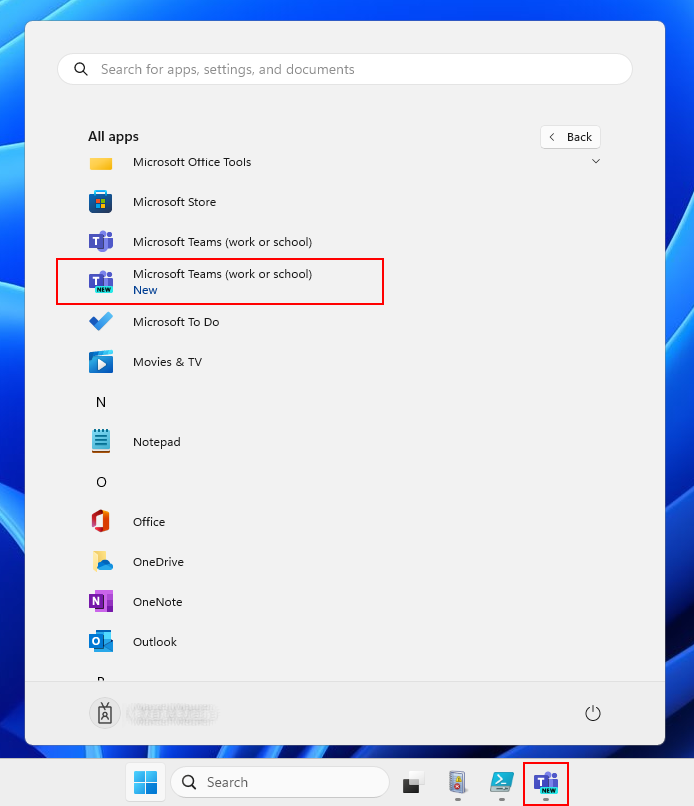Image resolution: width=694 pixels, height=806 pixels.
Task: Launch Office app icon
Action: pyautogui.click(x=101, y=521)
